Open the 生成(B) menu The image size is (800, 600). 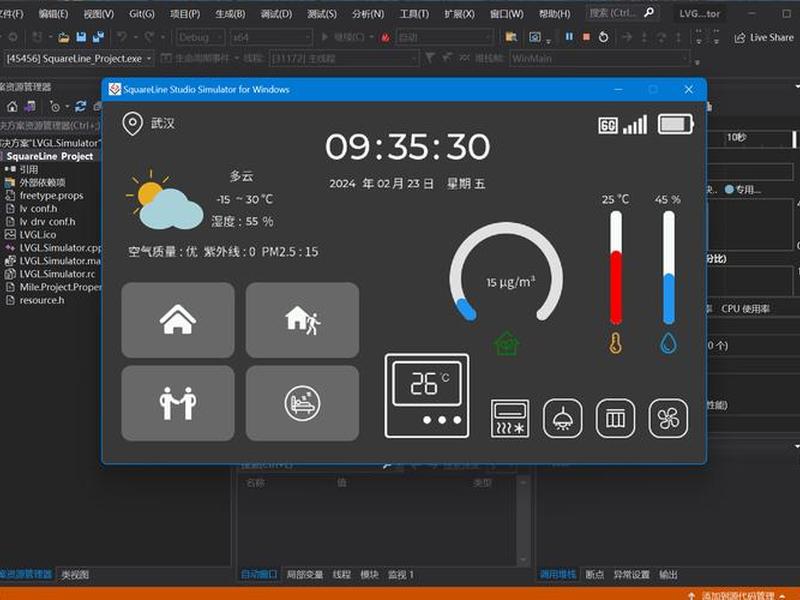[x=230, y=14]
